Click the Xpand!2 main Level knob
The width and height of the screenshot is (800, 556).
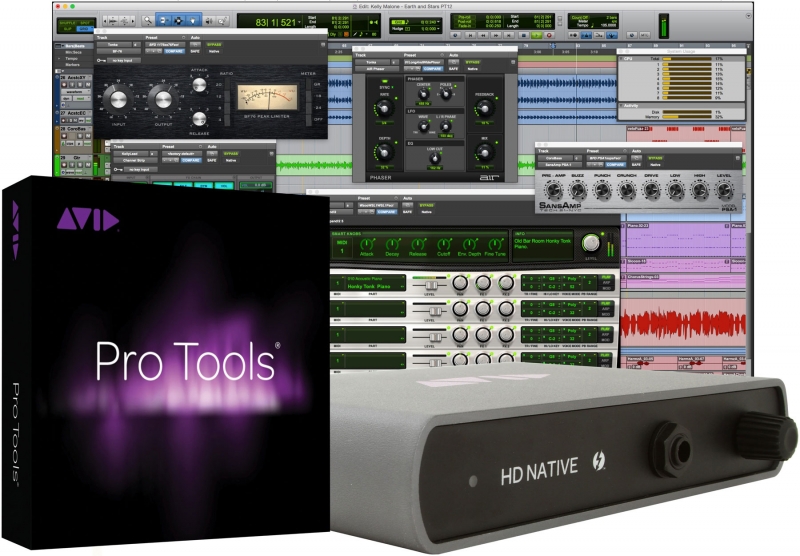pos(591,243)
